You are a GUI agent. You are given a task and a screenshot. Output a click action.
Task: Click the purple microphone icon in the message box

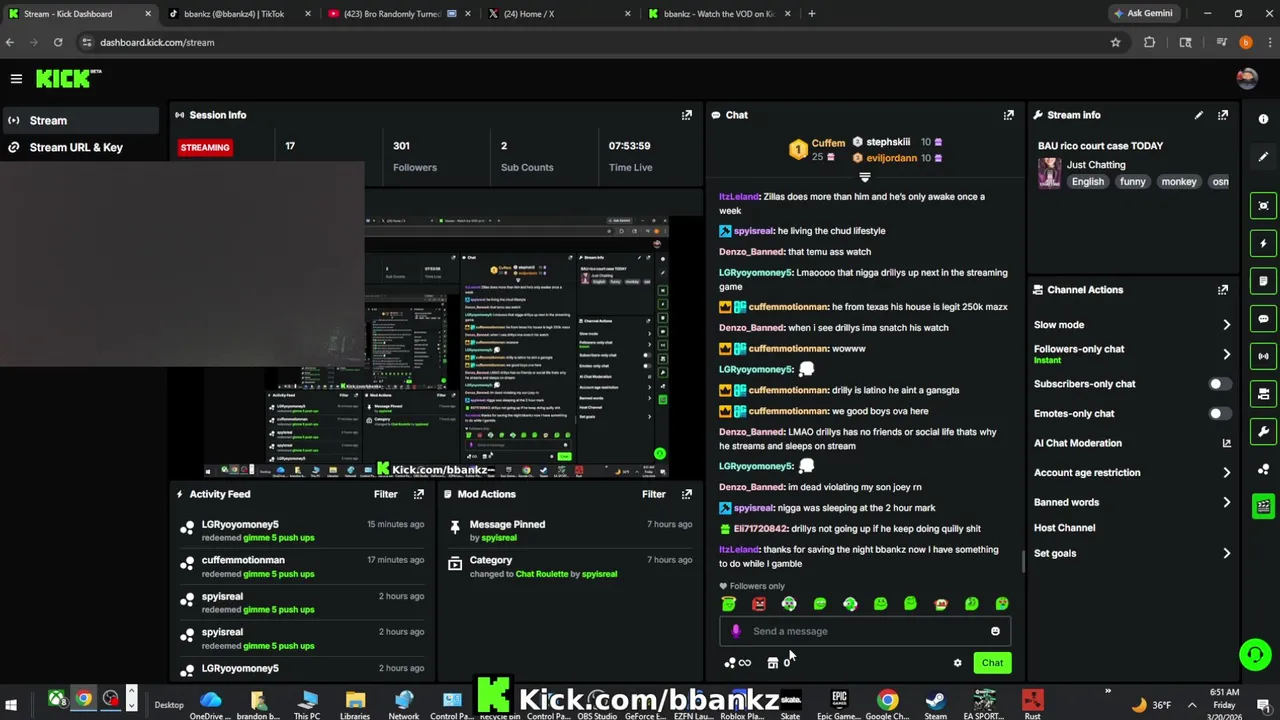point(736,631)
